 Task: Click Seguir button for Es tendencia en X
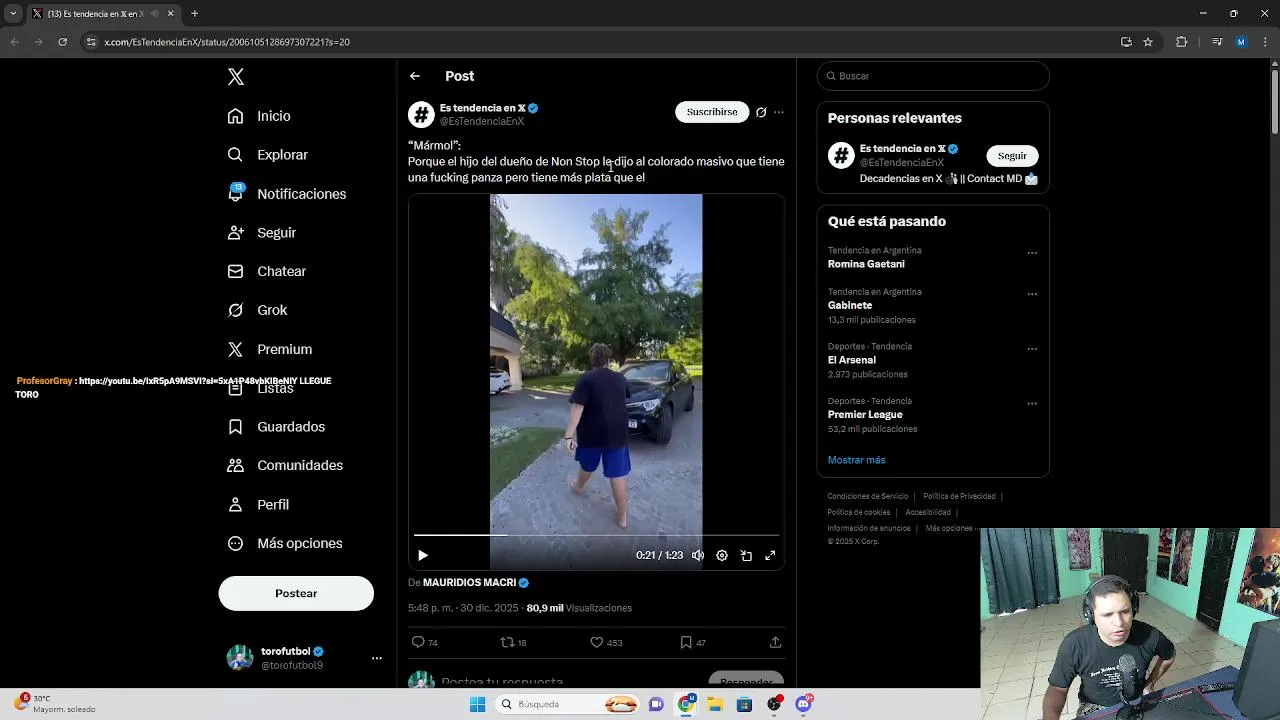tap(1012, 156)
